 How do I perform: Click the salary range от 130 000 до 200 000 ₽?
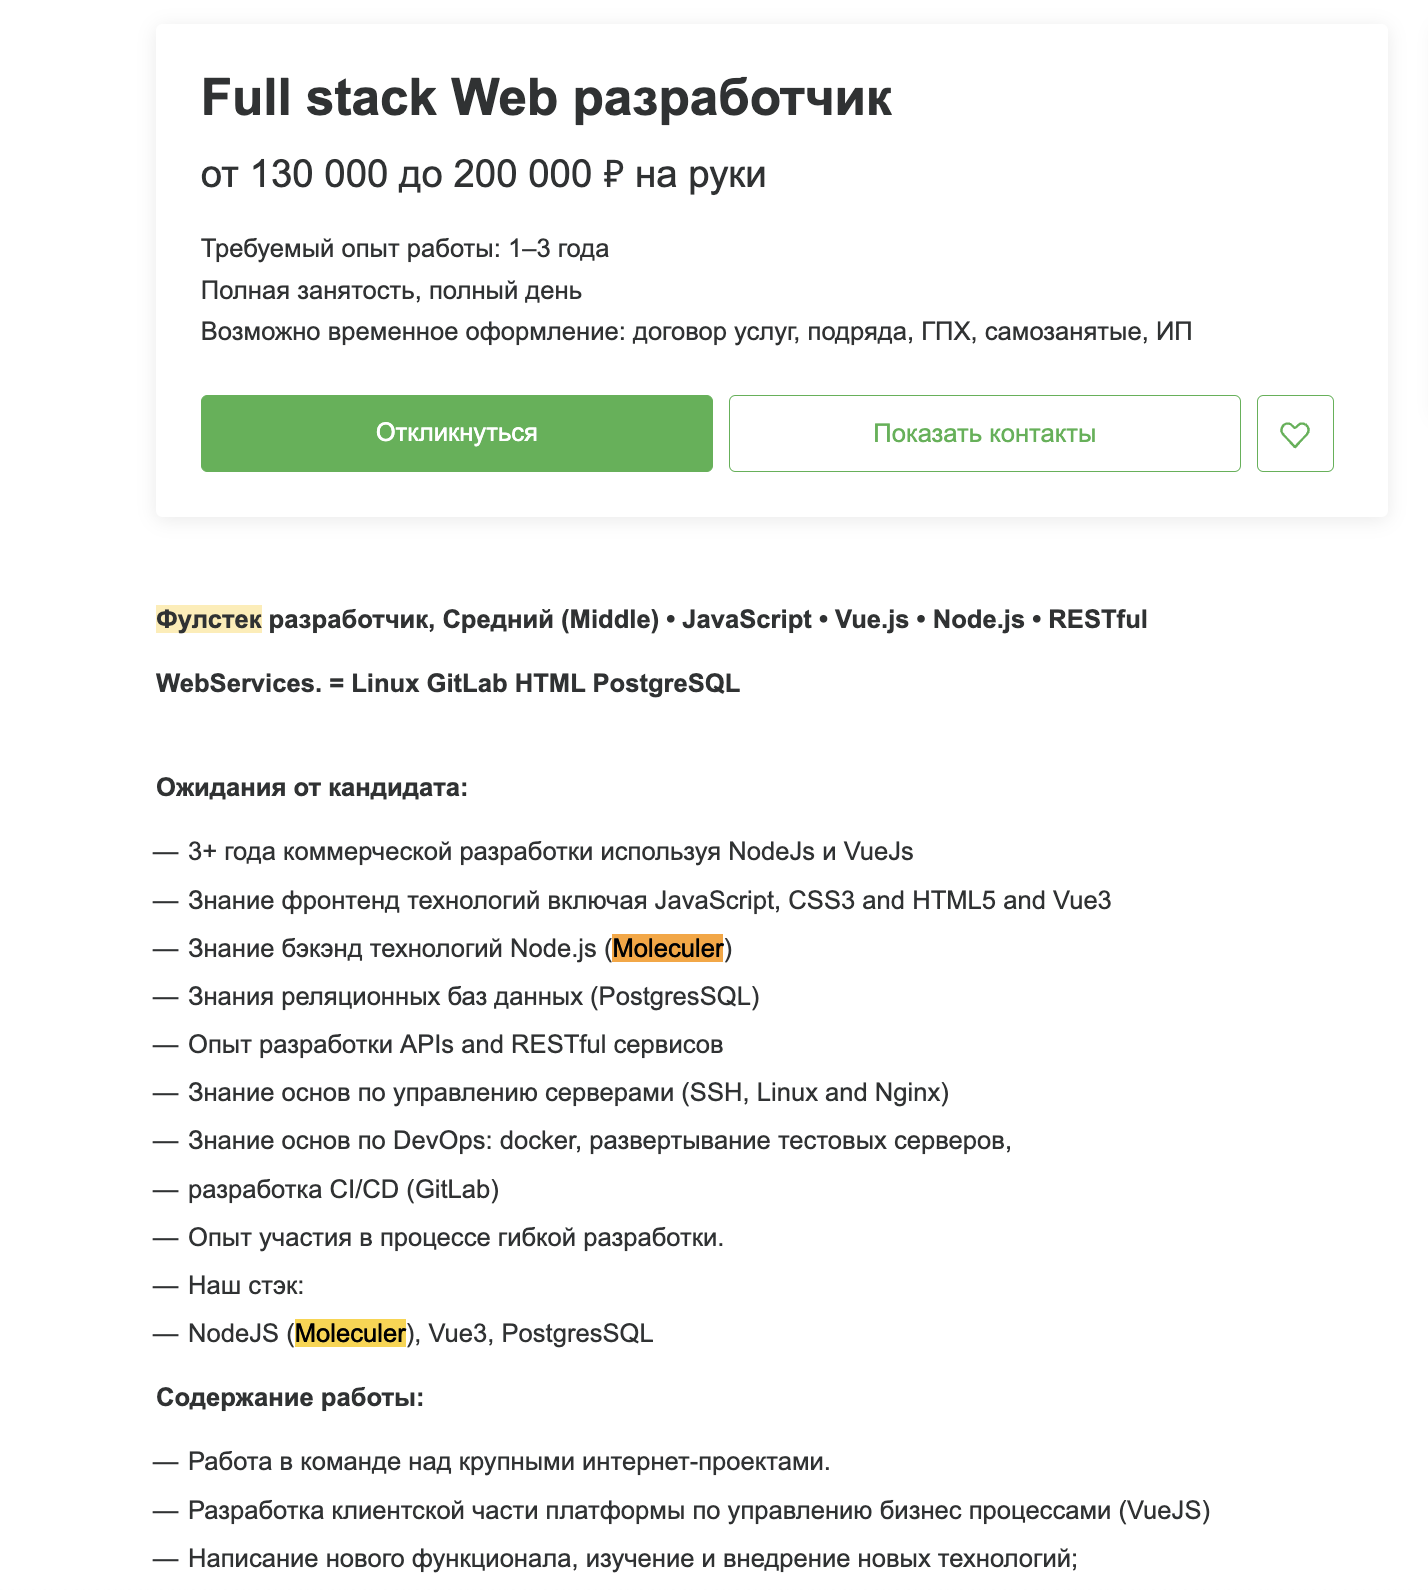point(483,175)
